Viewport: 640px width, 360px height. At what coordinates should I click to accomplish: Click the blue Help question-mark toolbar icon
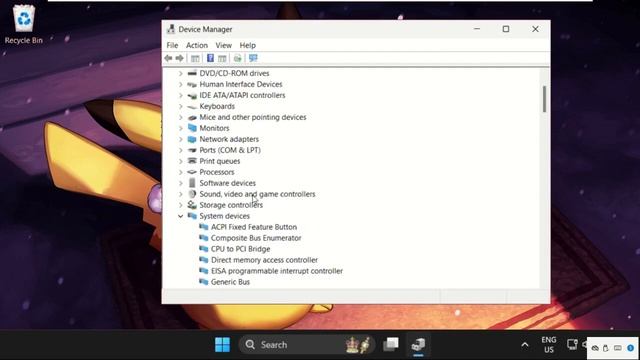pyautogui.click(x=210, y=58)
